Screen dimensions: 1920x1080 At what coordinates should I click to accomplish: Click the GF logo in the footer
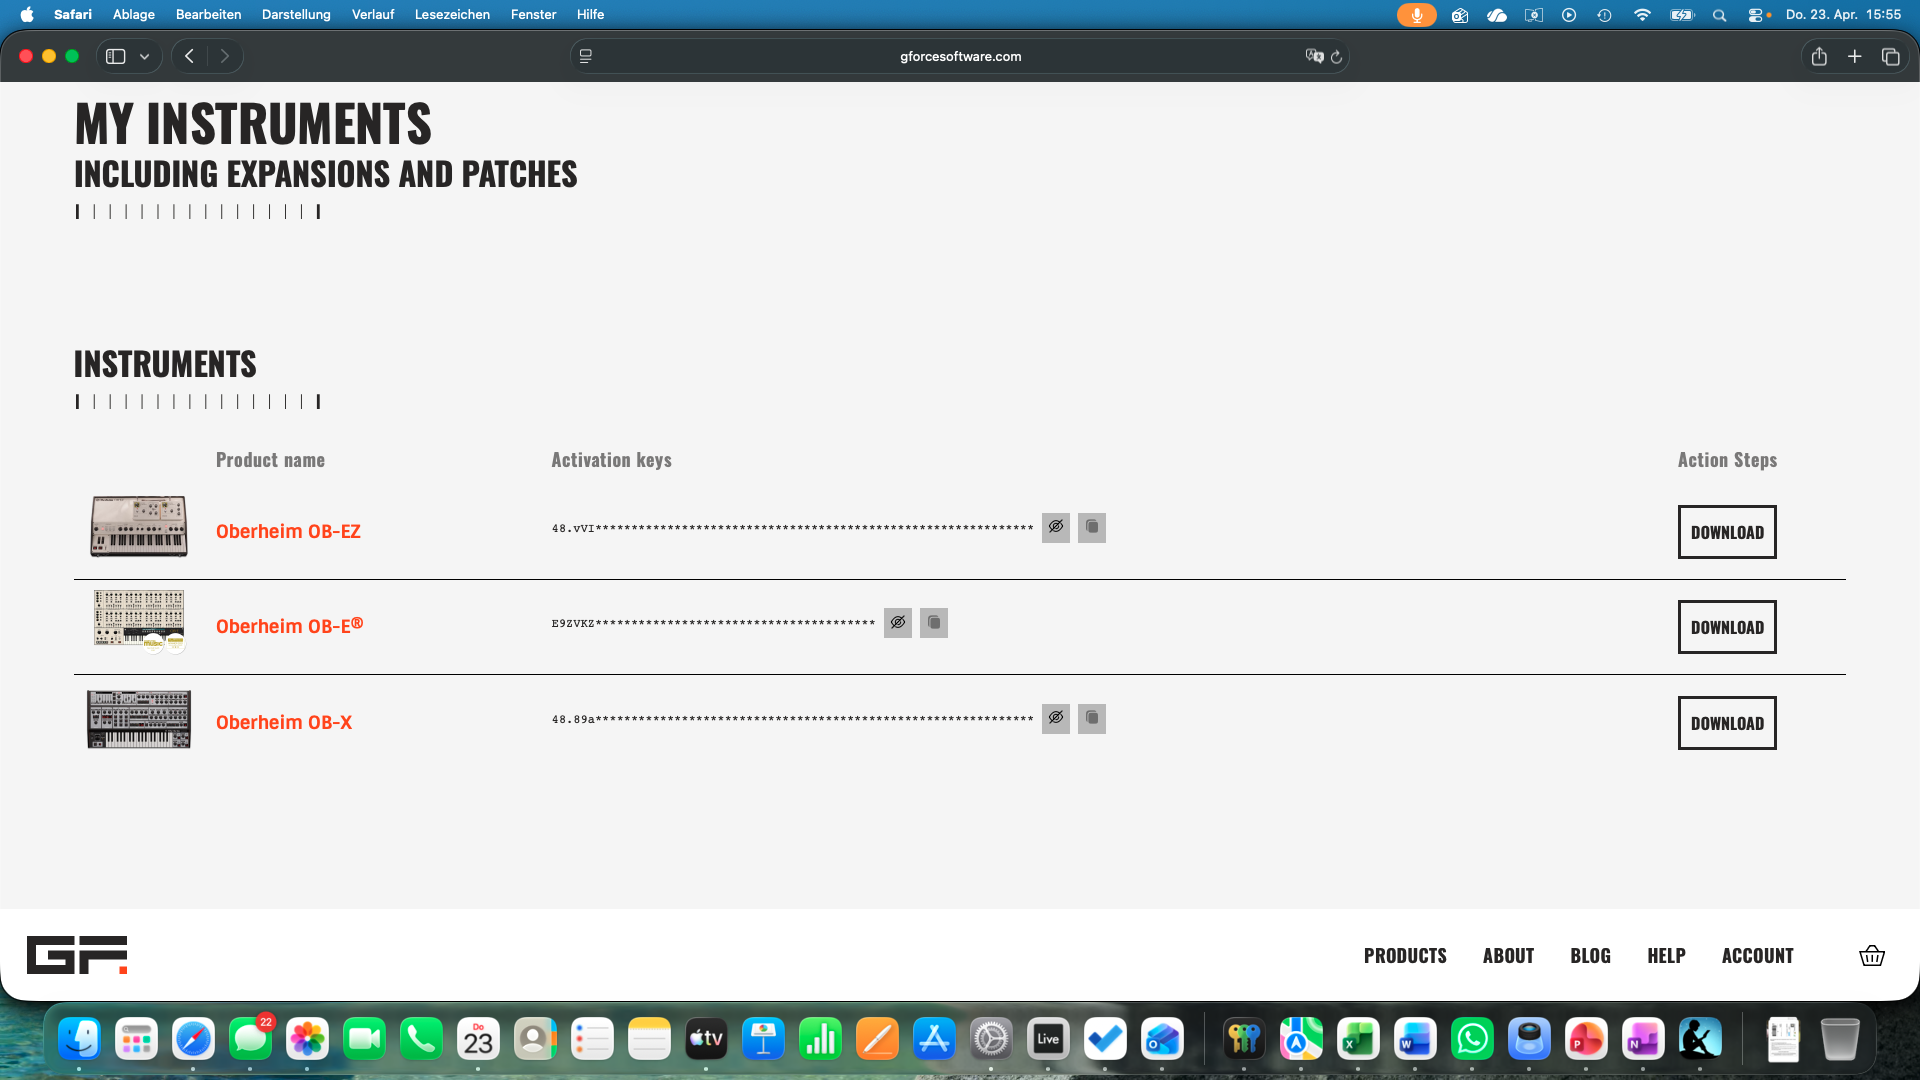77,955
